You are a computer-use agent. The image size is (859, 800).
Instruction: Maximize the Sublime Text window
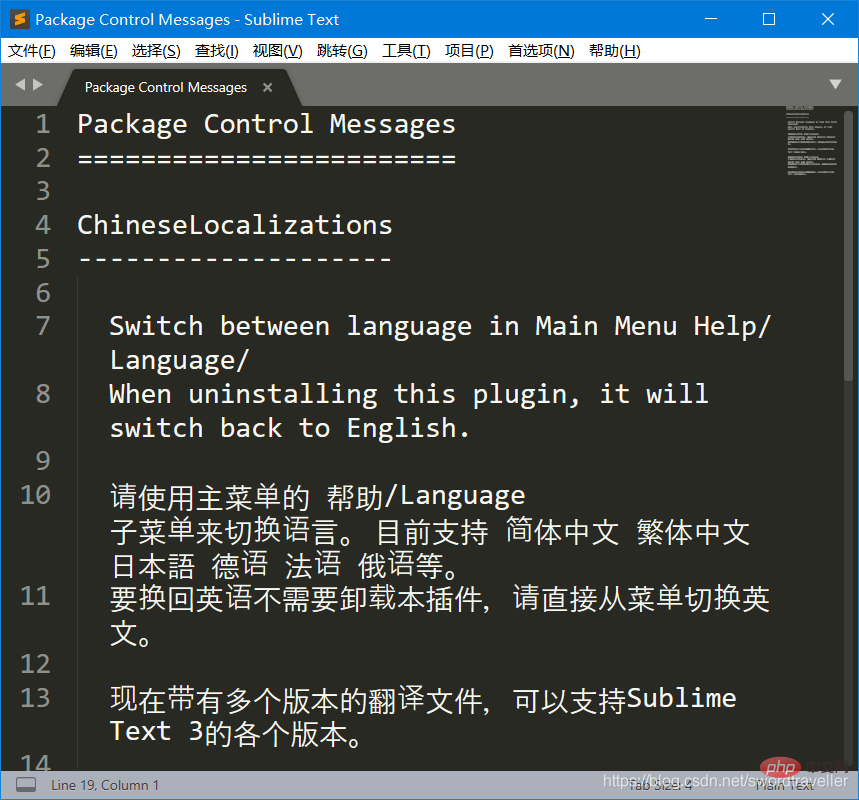pyautogui.click(x=769, y=19)
